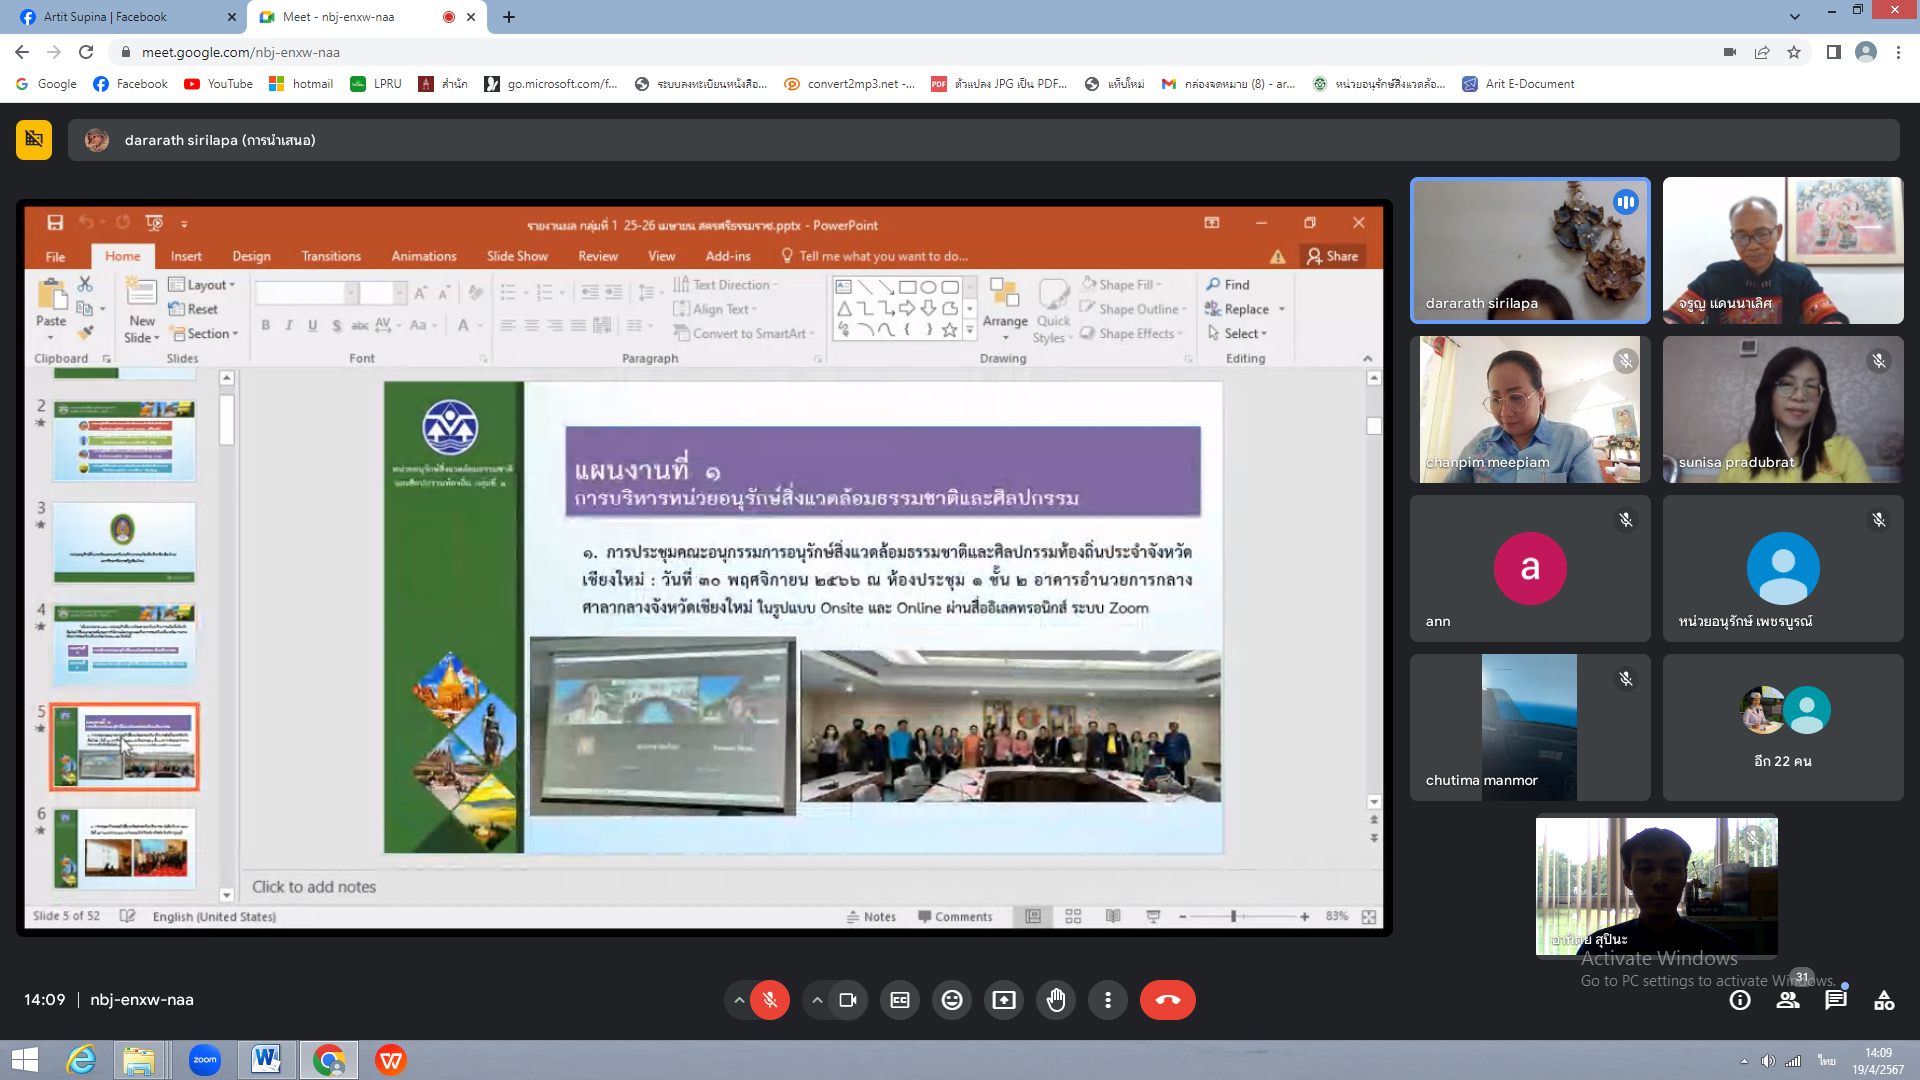Open more options three-dot menu
The height and width of the screenshot is (1080, 1920).
pos(1108,1000)
